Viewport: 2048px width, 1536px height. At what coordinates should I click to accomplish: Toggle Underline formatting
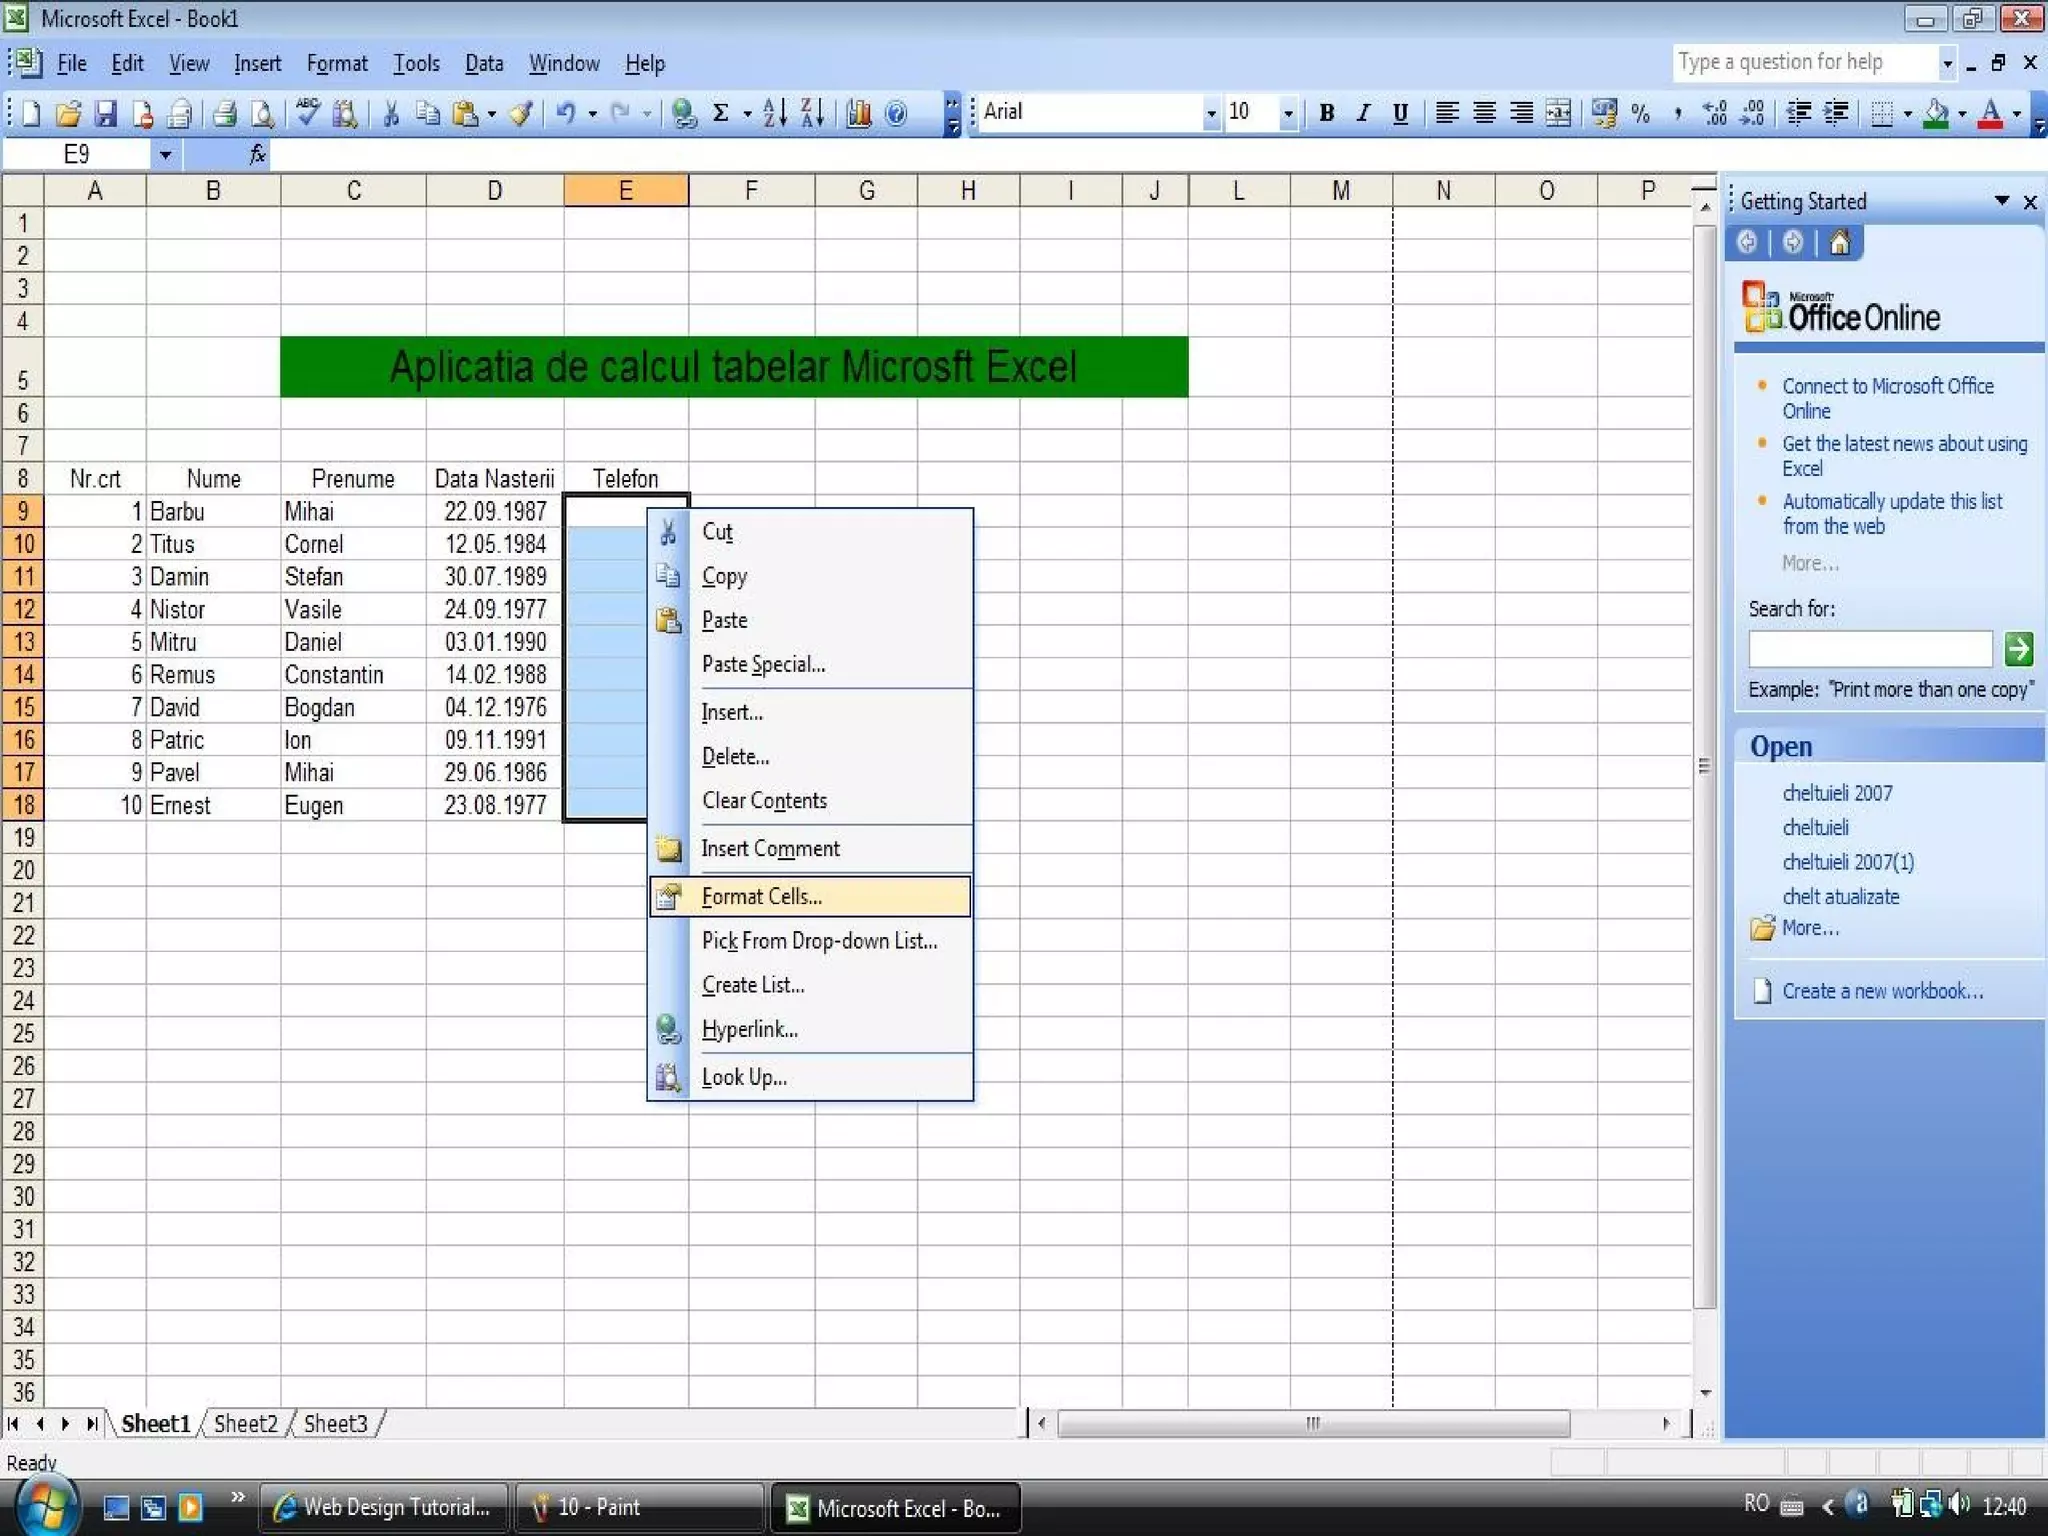point(1400,113)
